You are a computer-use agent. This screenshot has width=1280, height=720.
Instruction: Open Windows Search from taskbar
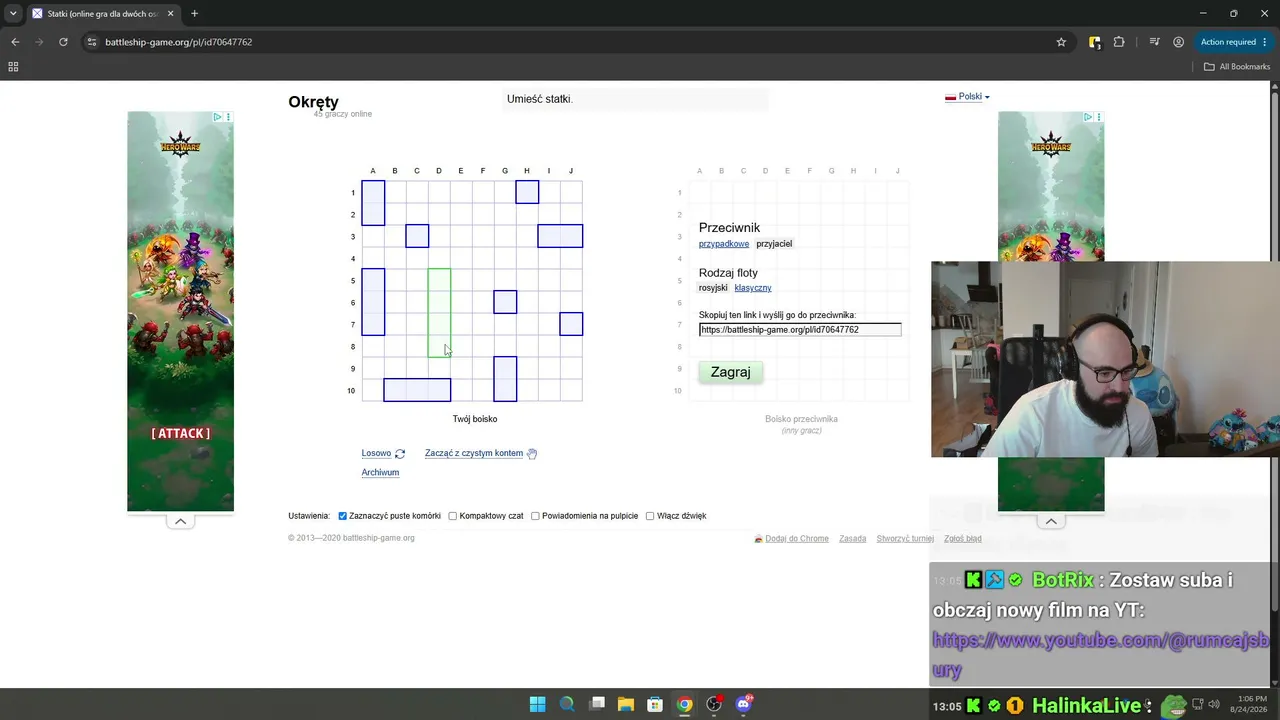[567, 704]
